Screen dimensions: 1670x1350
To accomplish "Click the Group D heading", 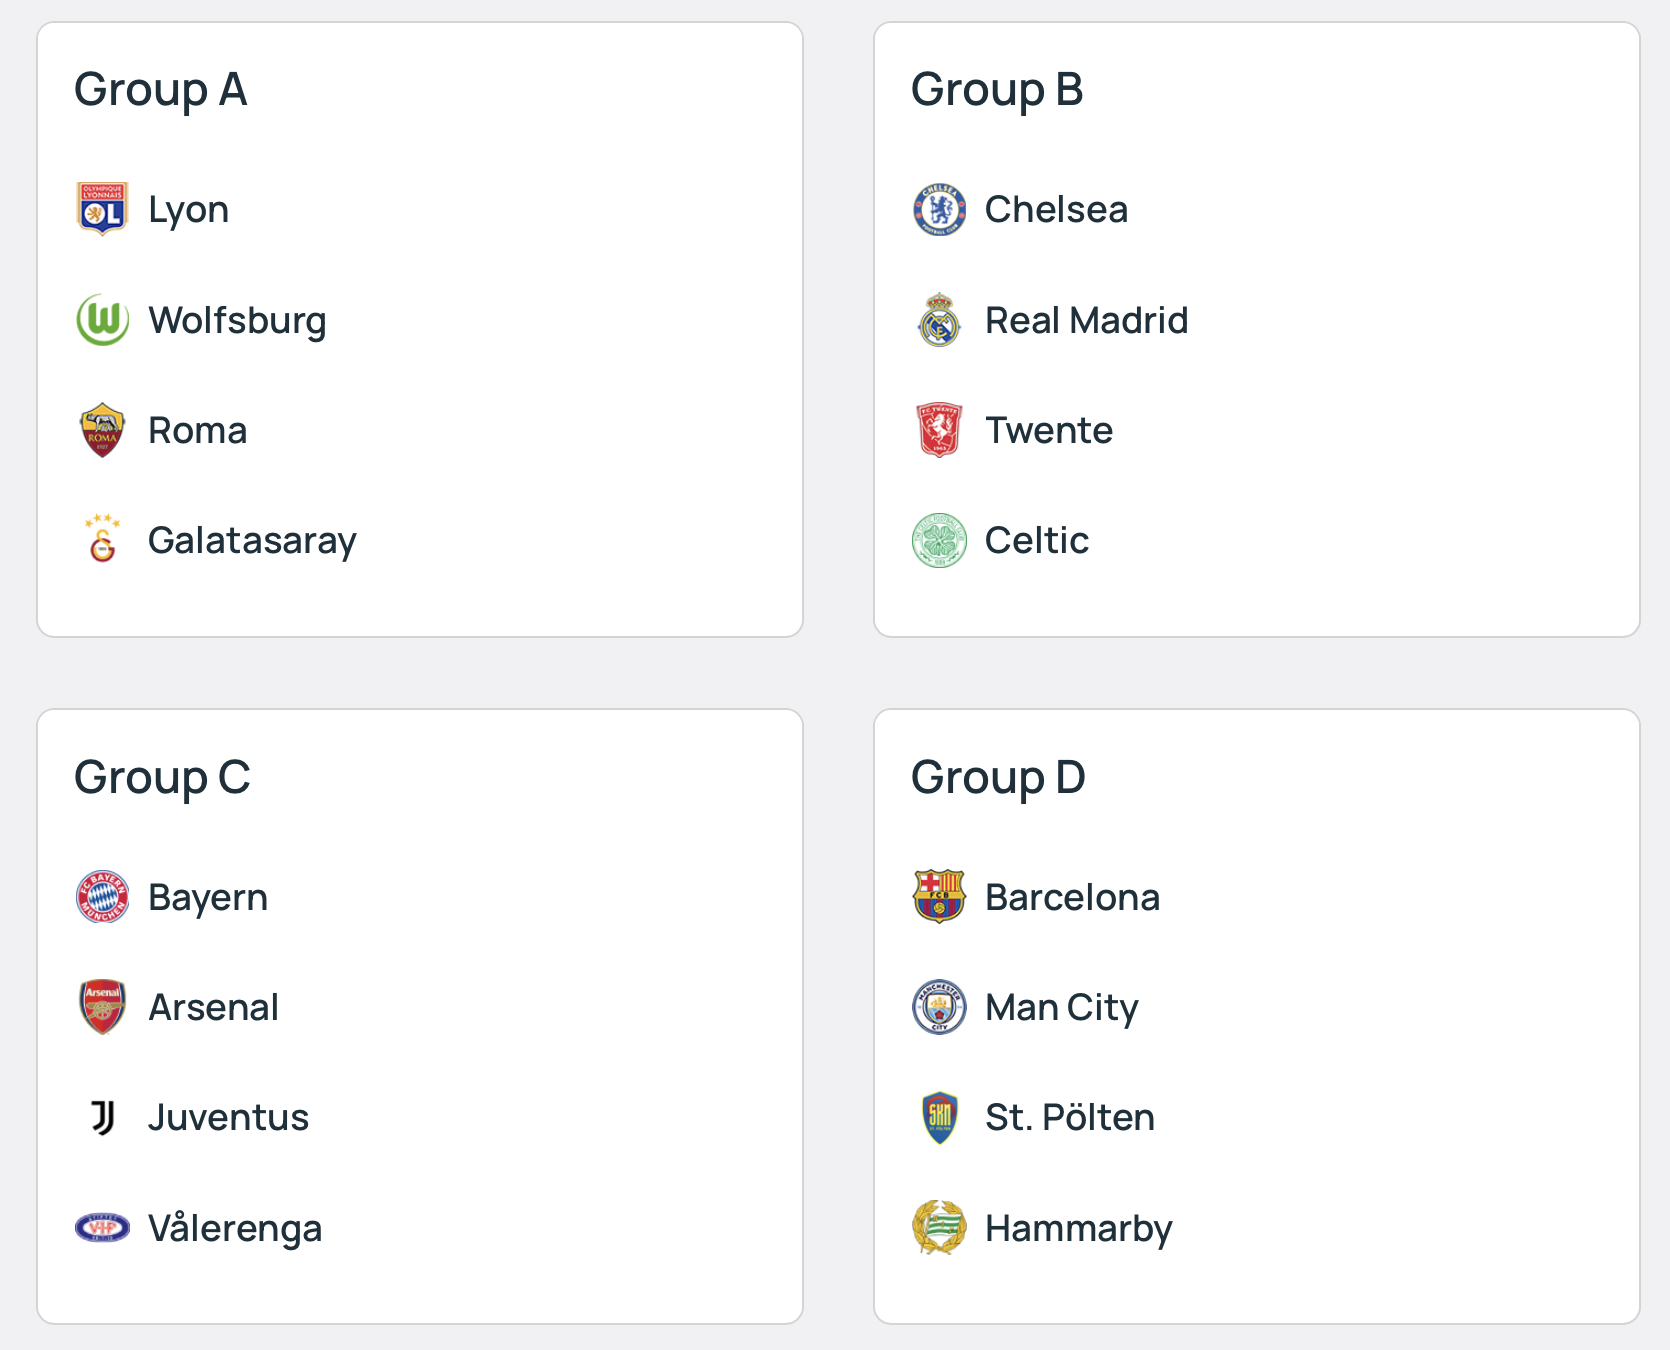I will (x=998, y=777).
